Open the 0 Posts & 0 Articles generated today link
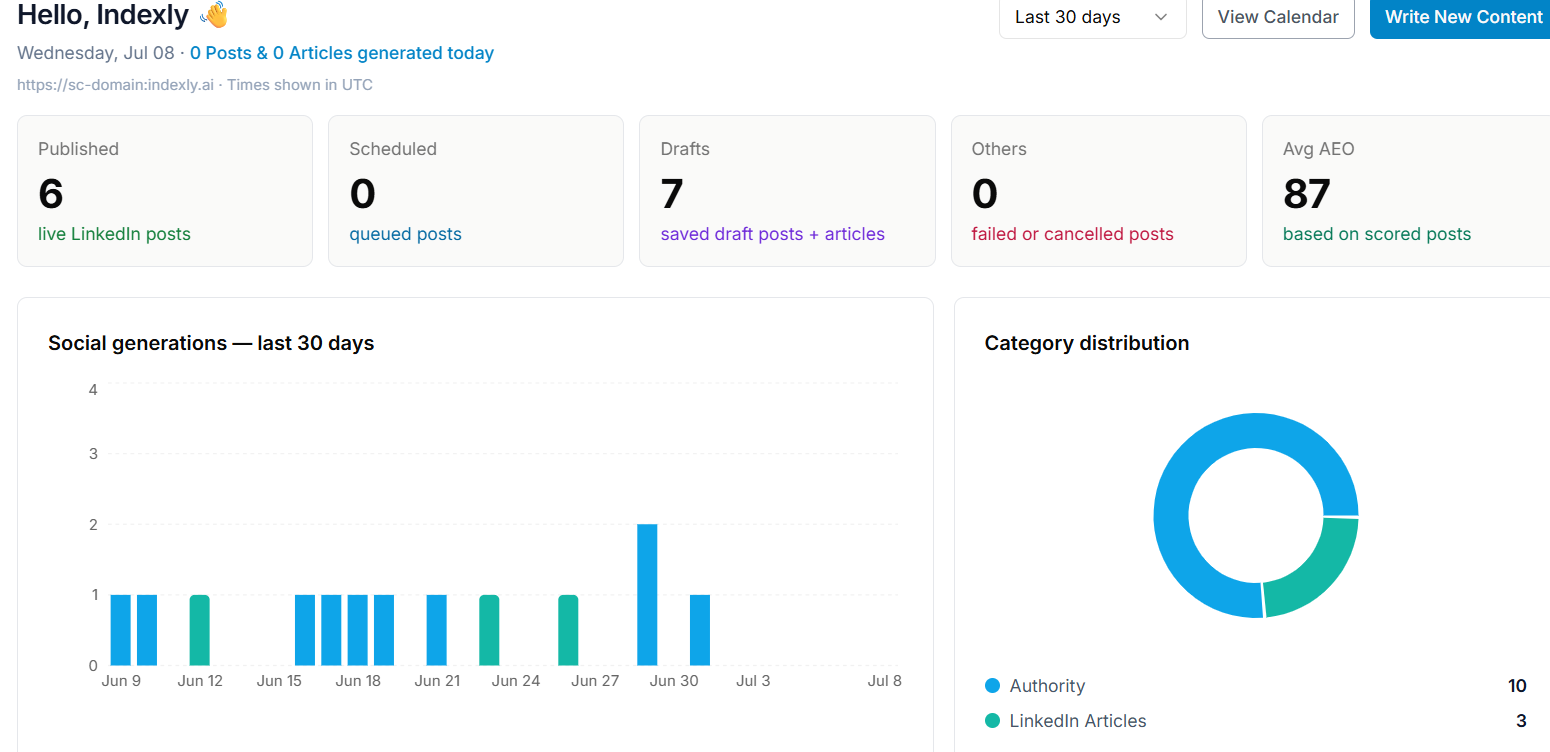 click(x=342, y=53)
